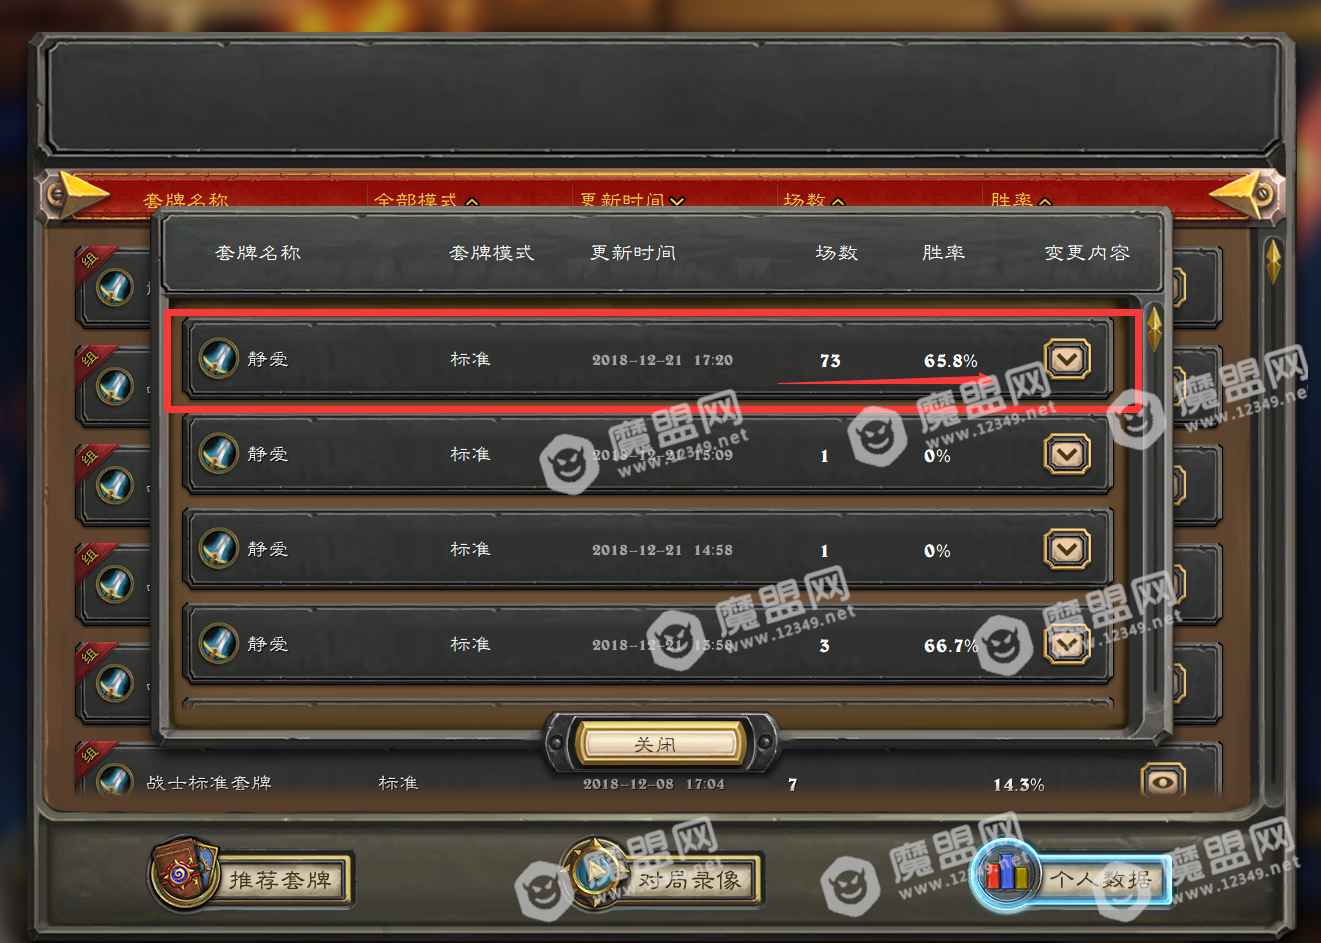Click the warrior sword icon of the 73-game 静爱 deck
This screenshot has width=1321, height=943.
click(218, 358)
